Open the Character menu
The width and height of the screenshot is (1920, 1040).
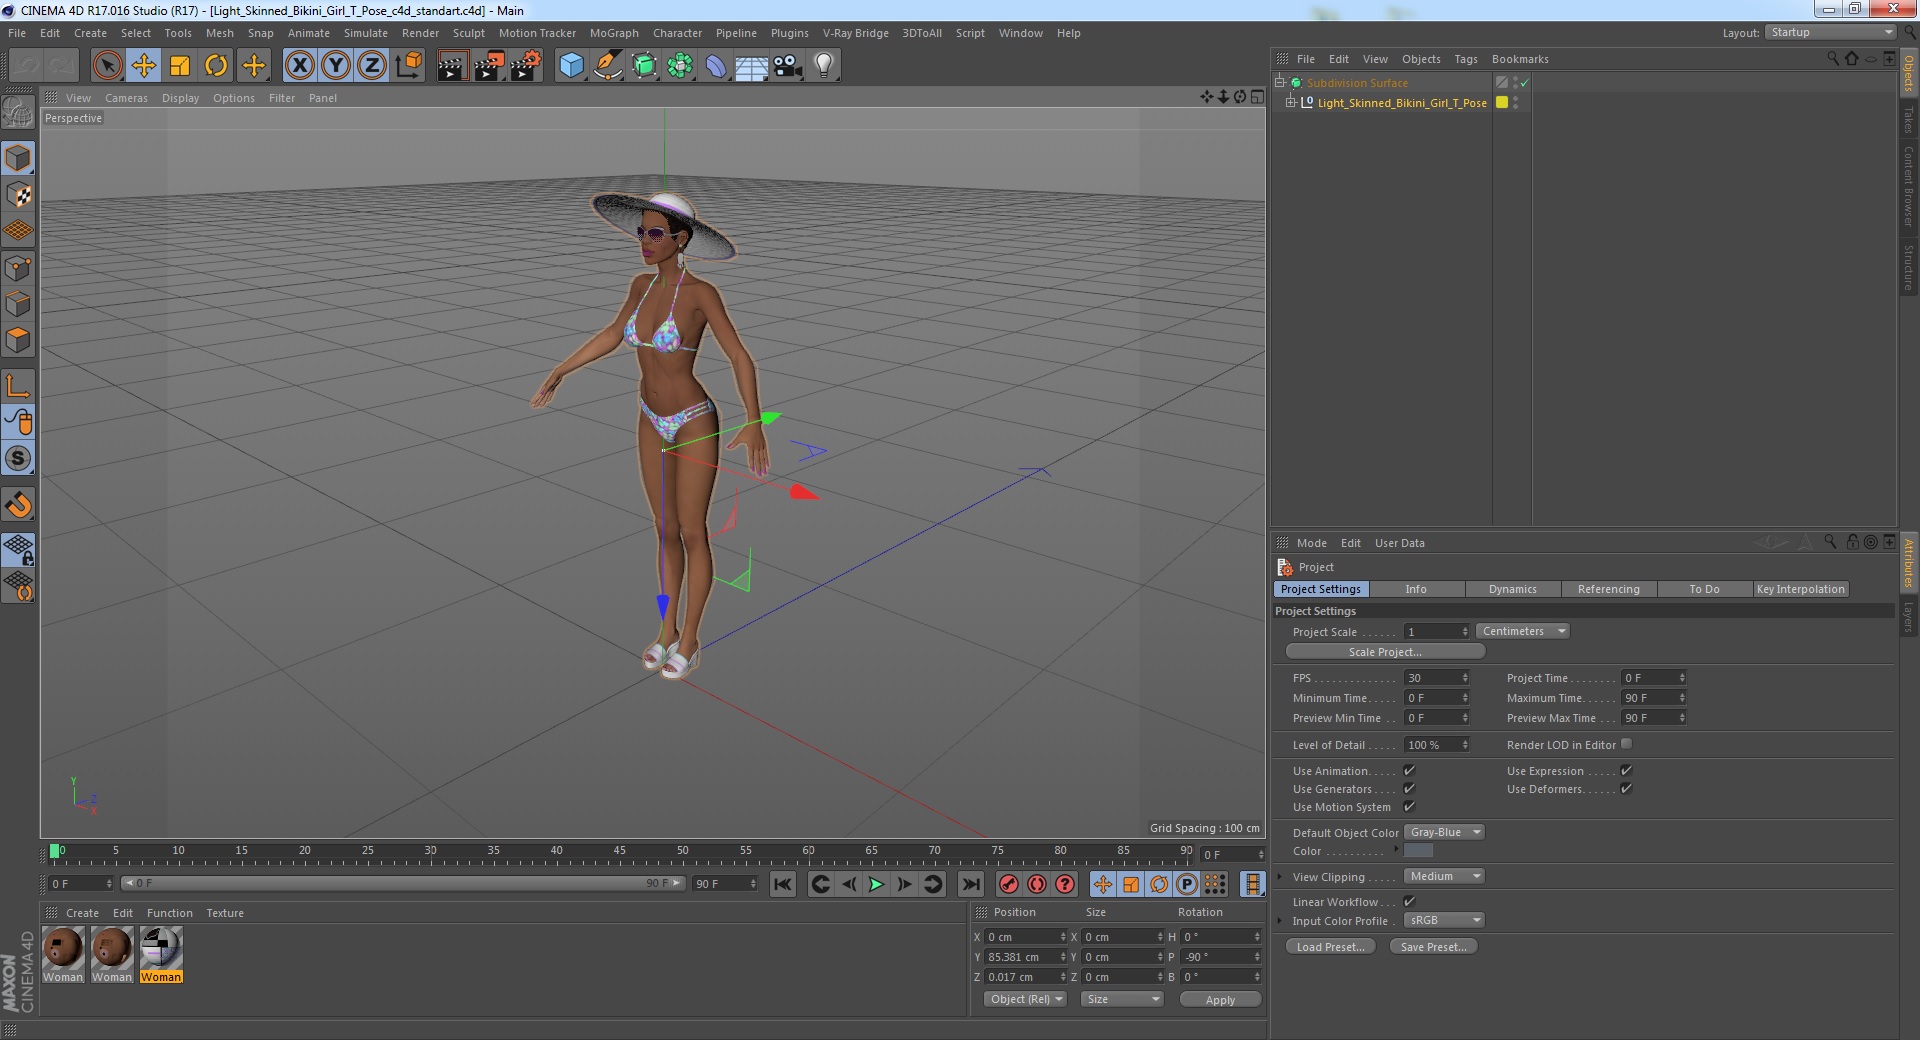[x=677, y=33]
